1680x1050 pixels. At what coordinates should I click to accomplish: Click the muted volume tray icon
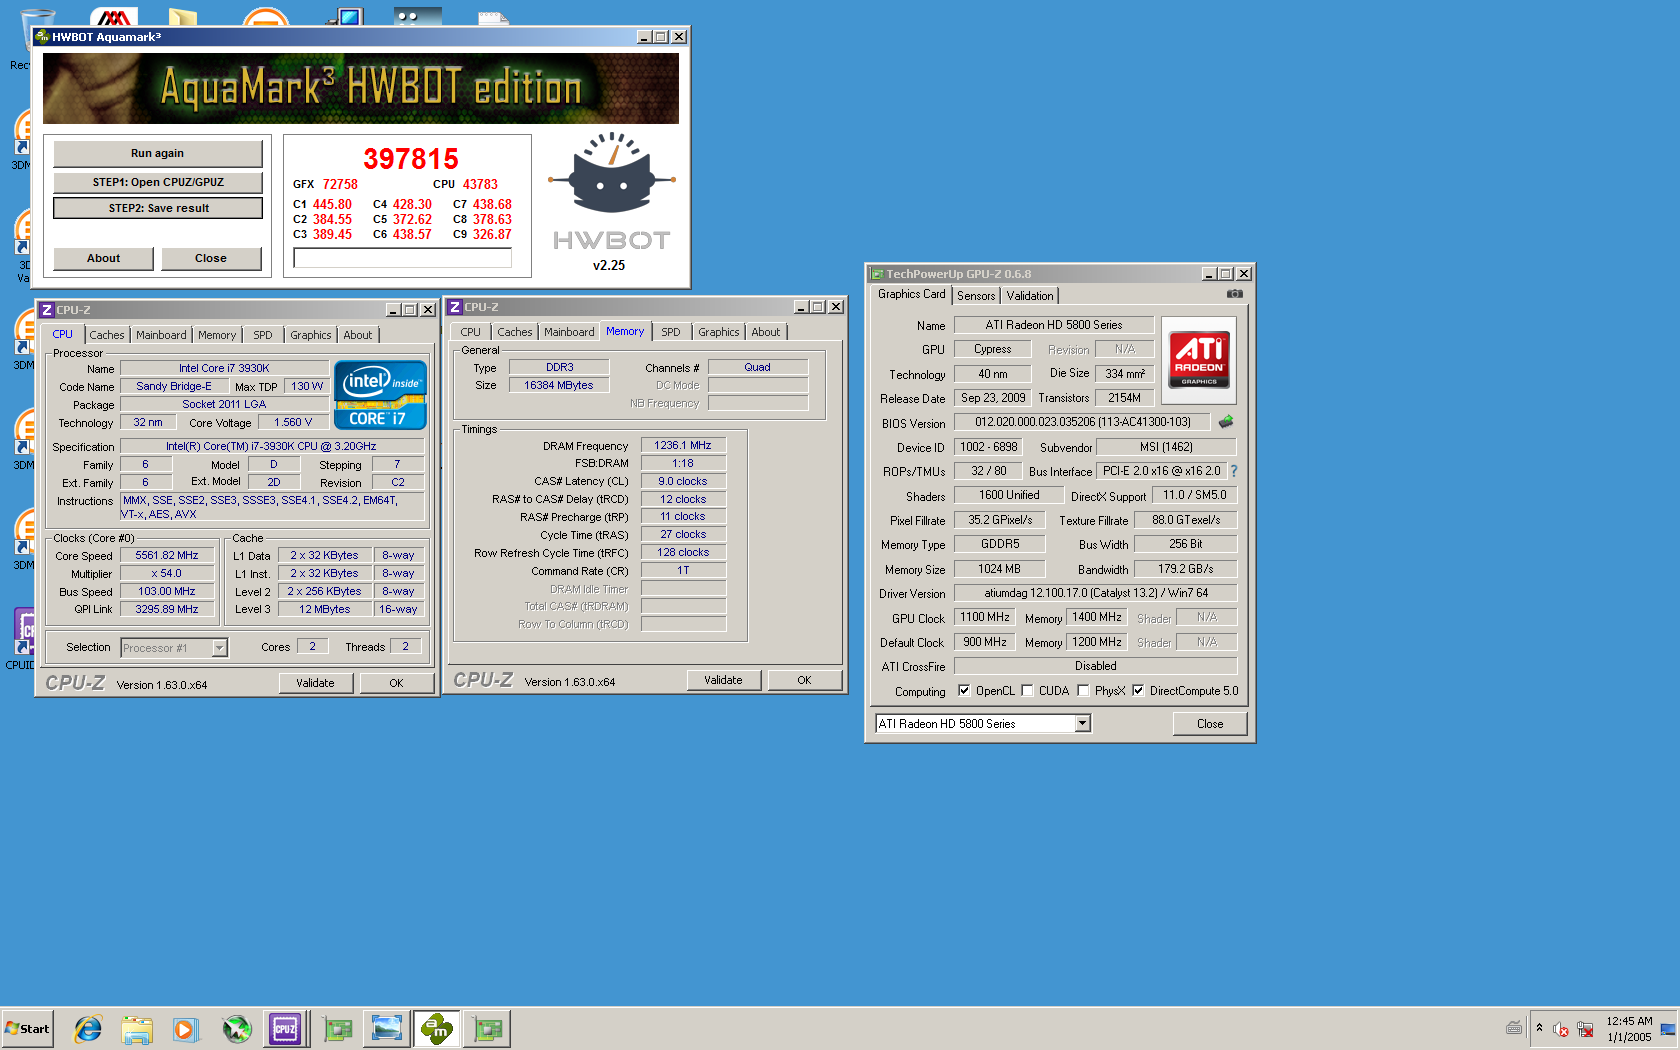(1561, 1029)
